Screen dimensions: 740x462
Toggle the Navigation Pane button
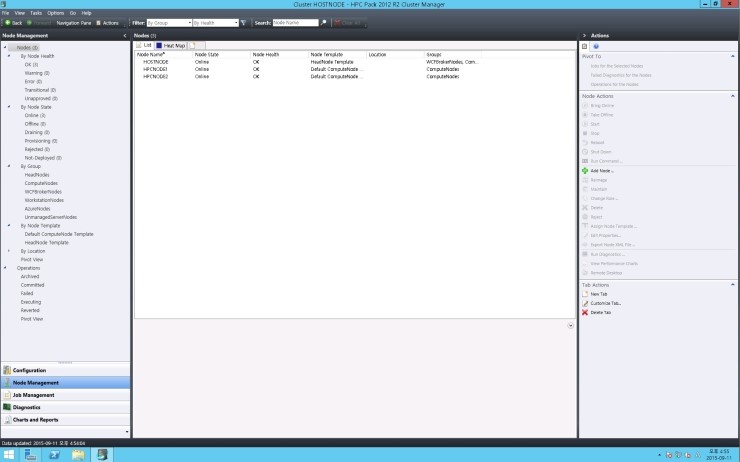[74, 23]
